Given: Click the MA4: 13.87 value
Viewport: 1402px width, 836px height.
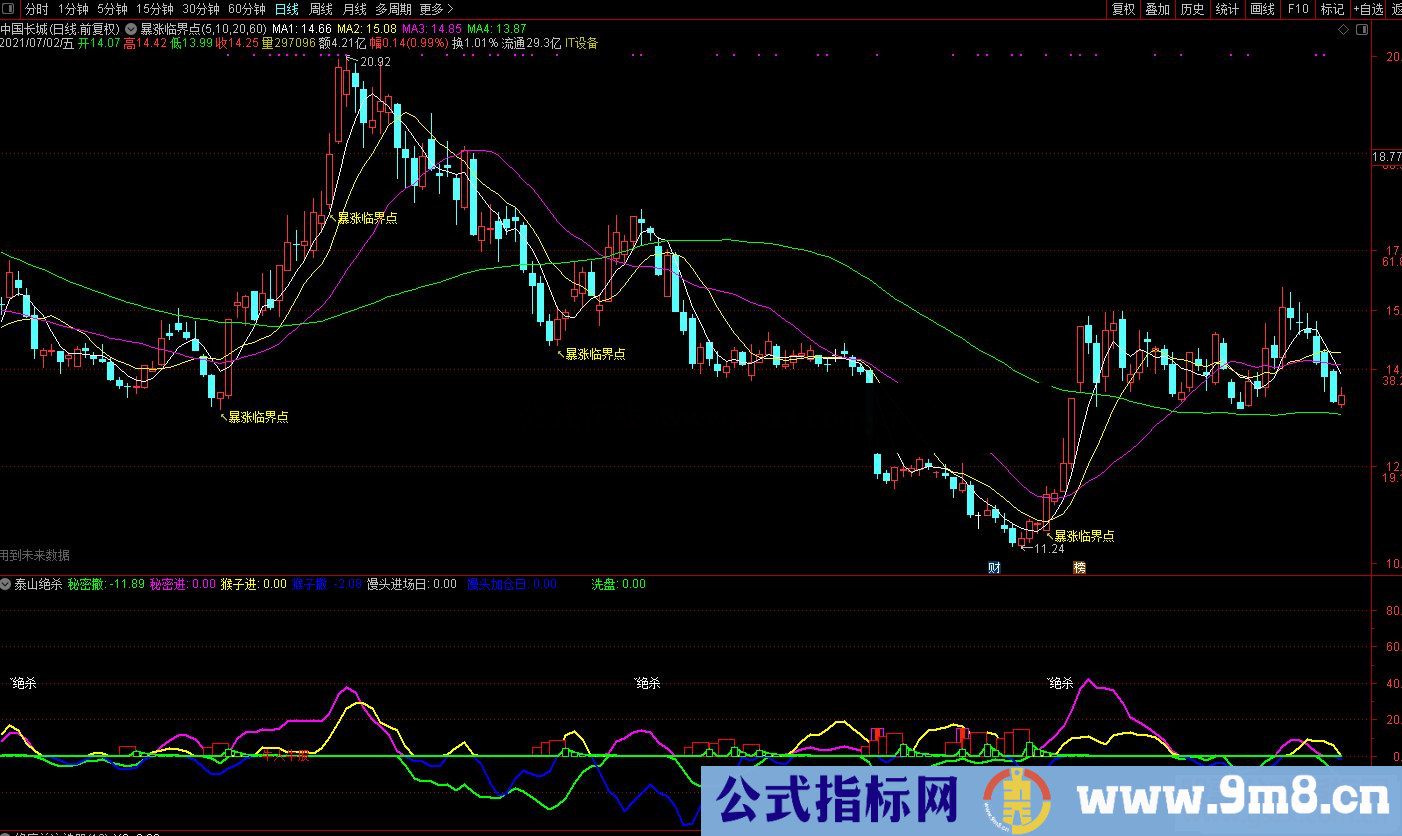Looking at the screenshot, I should click(497, 29).
